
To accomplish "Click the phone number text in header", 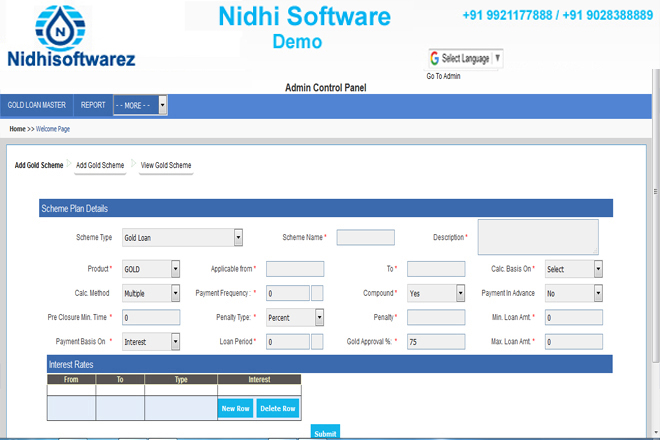I will (558, 15).
